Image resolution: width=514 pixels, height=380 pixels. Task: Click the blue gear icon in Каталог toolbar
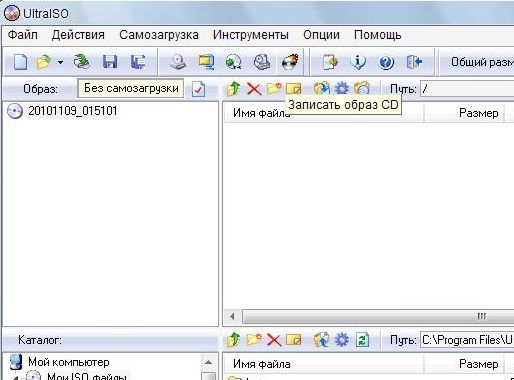coord(342,340)
